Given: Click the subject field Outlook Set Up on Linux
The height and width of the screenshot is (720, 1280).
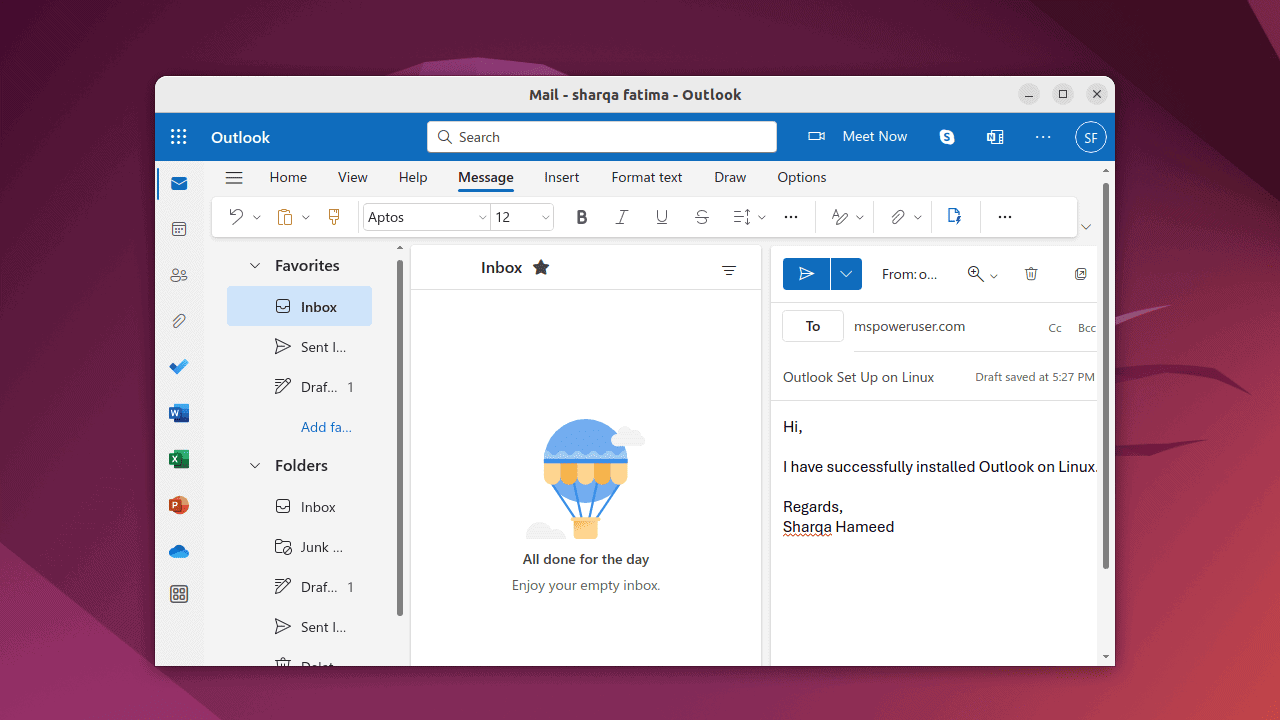Looking at the screenshot, I should click(858, 377).
